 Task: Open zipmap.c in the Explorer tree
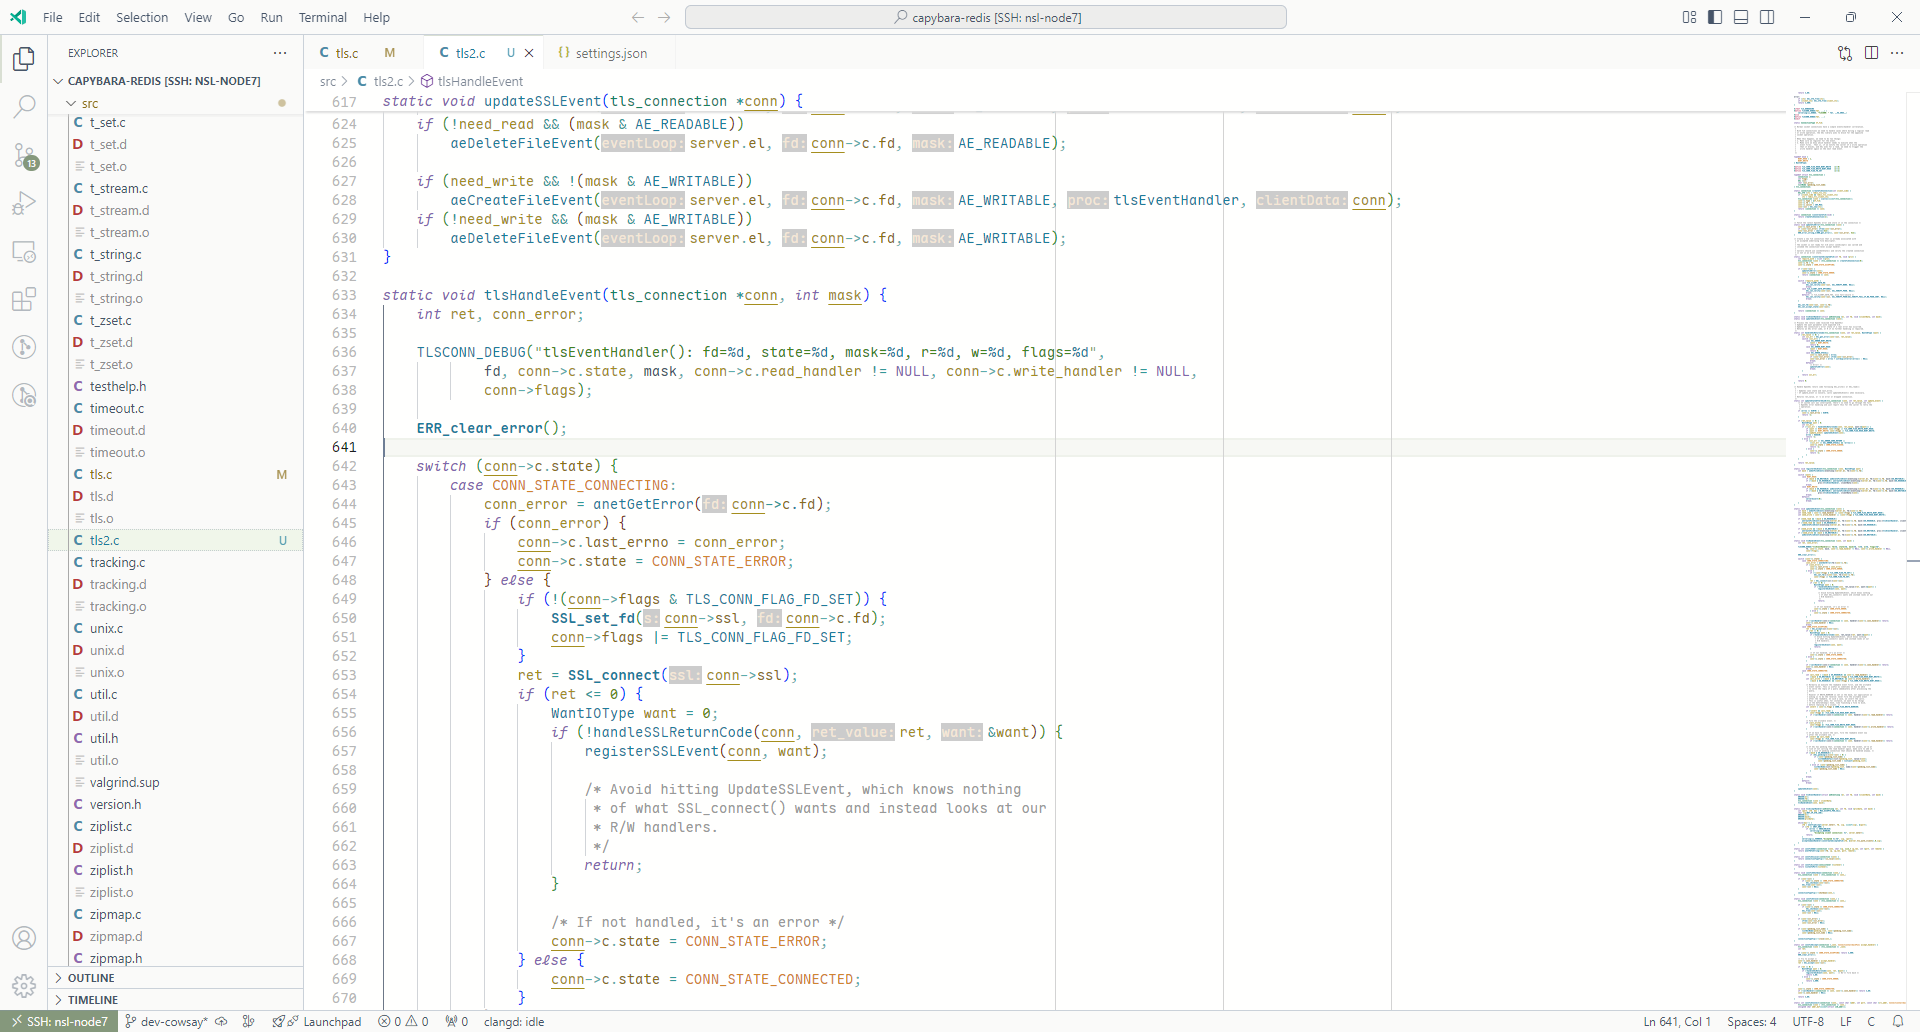coord(176,914)
